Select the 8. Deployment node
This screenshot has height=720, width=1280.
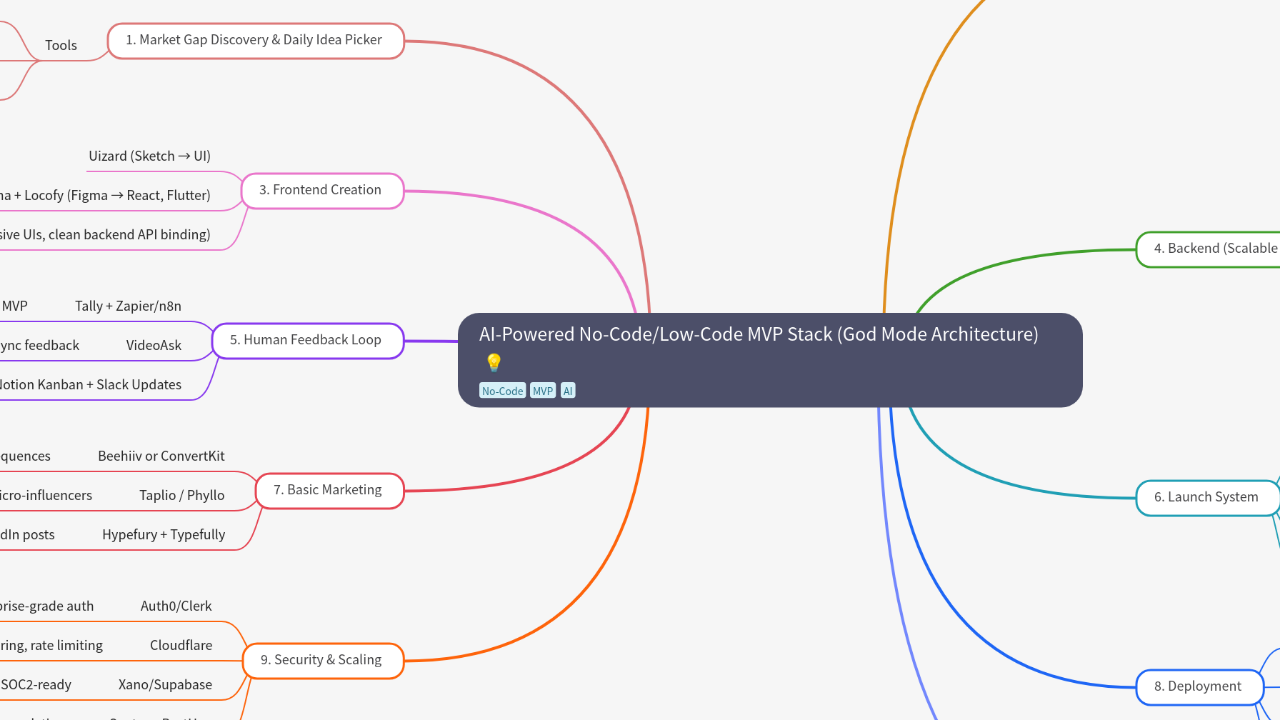[1200, 687]
